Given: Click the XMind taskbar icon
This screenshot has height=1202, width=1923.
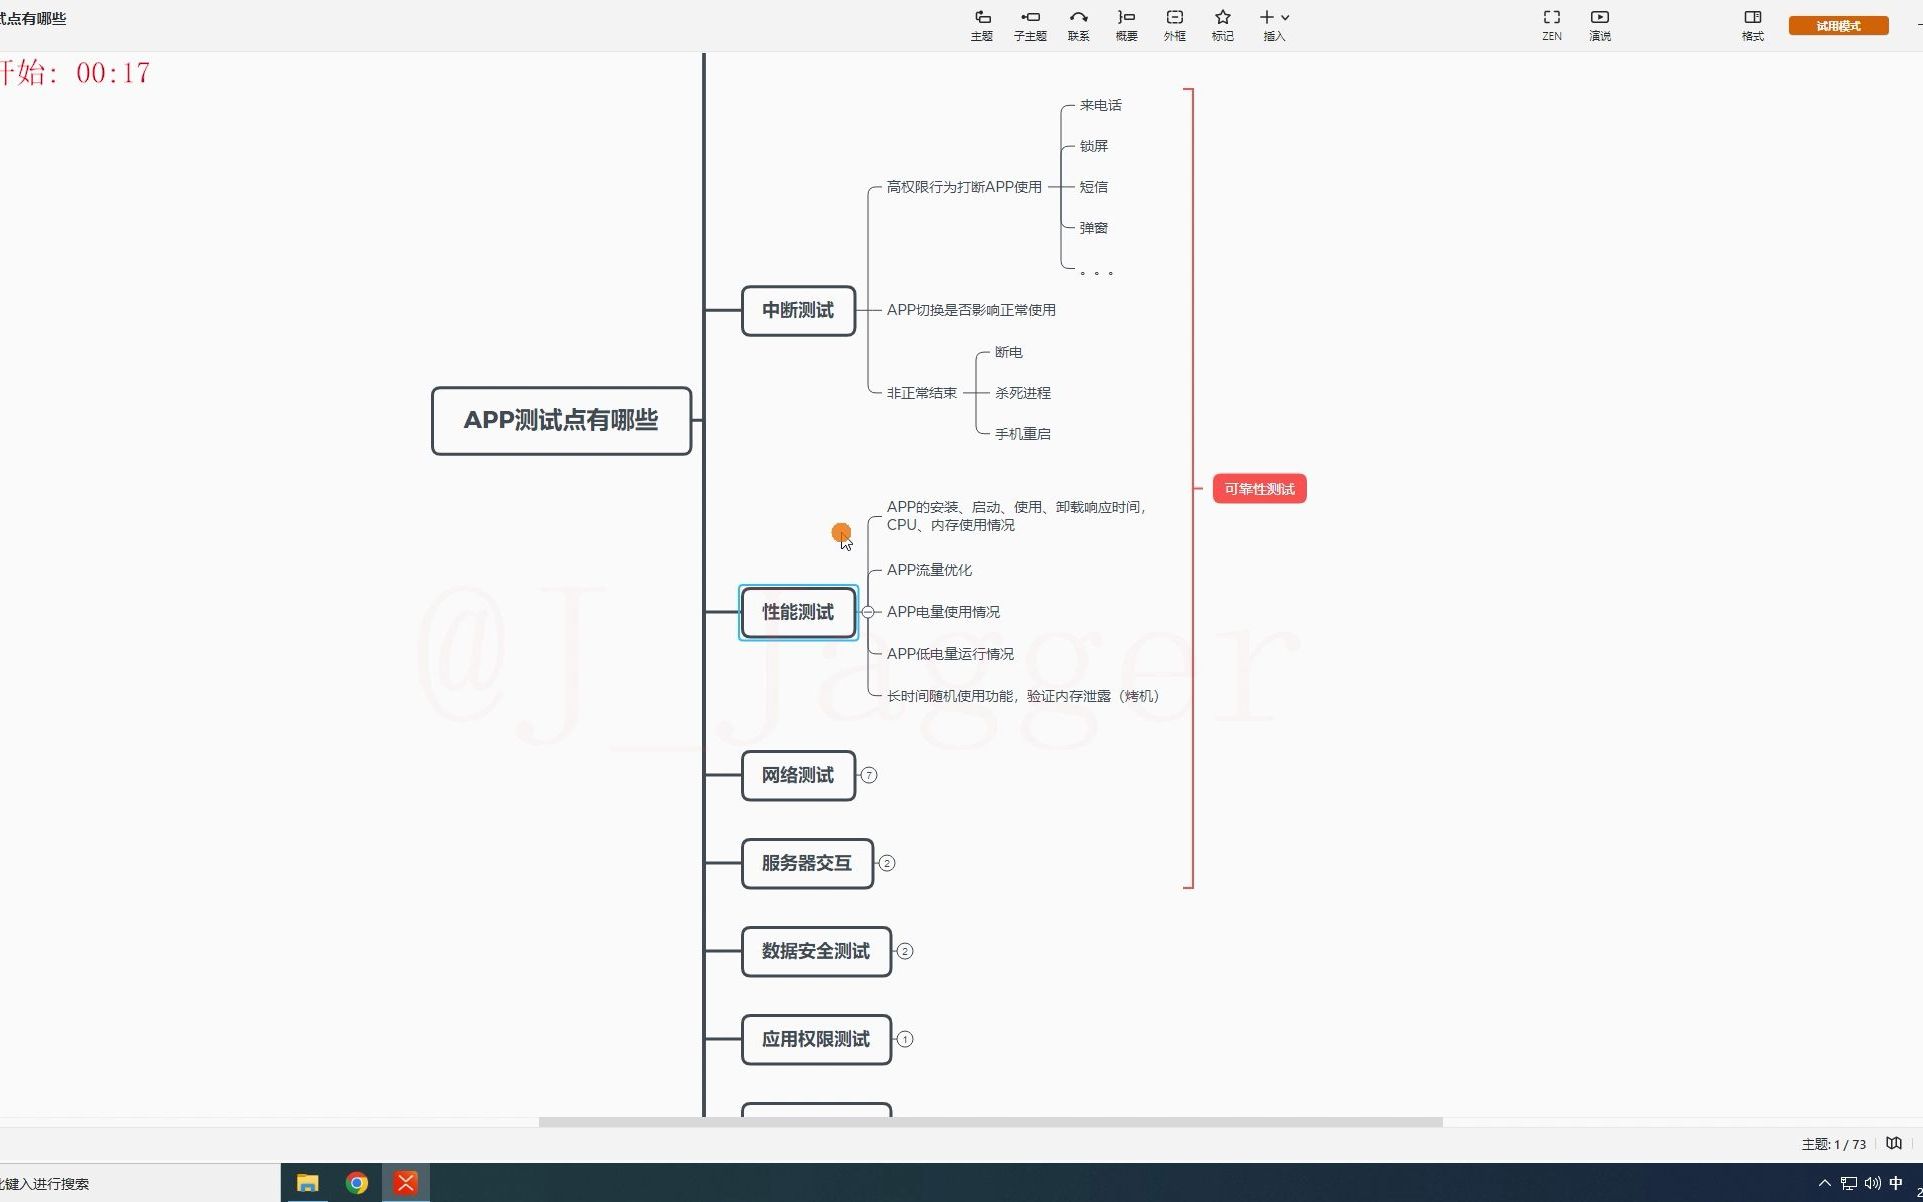Looking at the screenshot, I should click(x=405, y=1183).
